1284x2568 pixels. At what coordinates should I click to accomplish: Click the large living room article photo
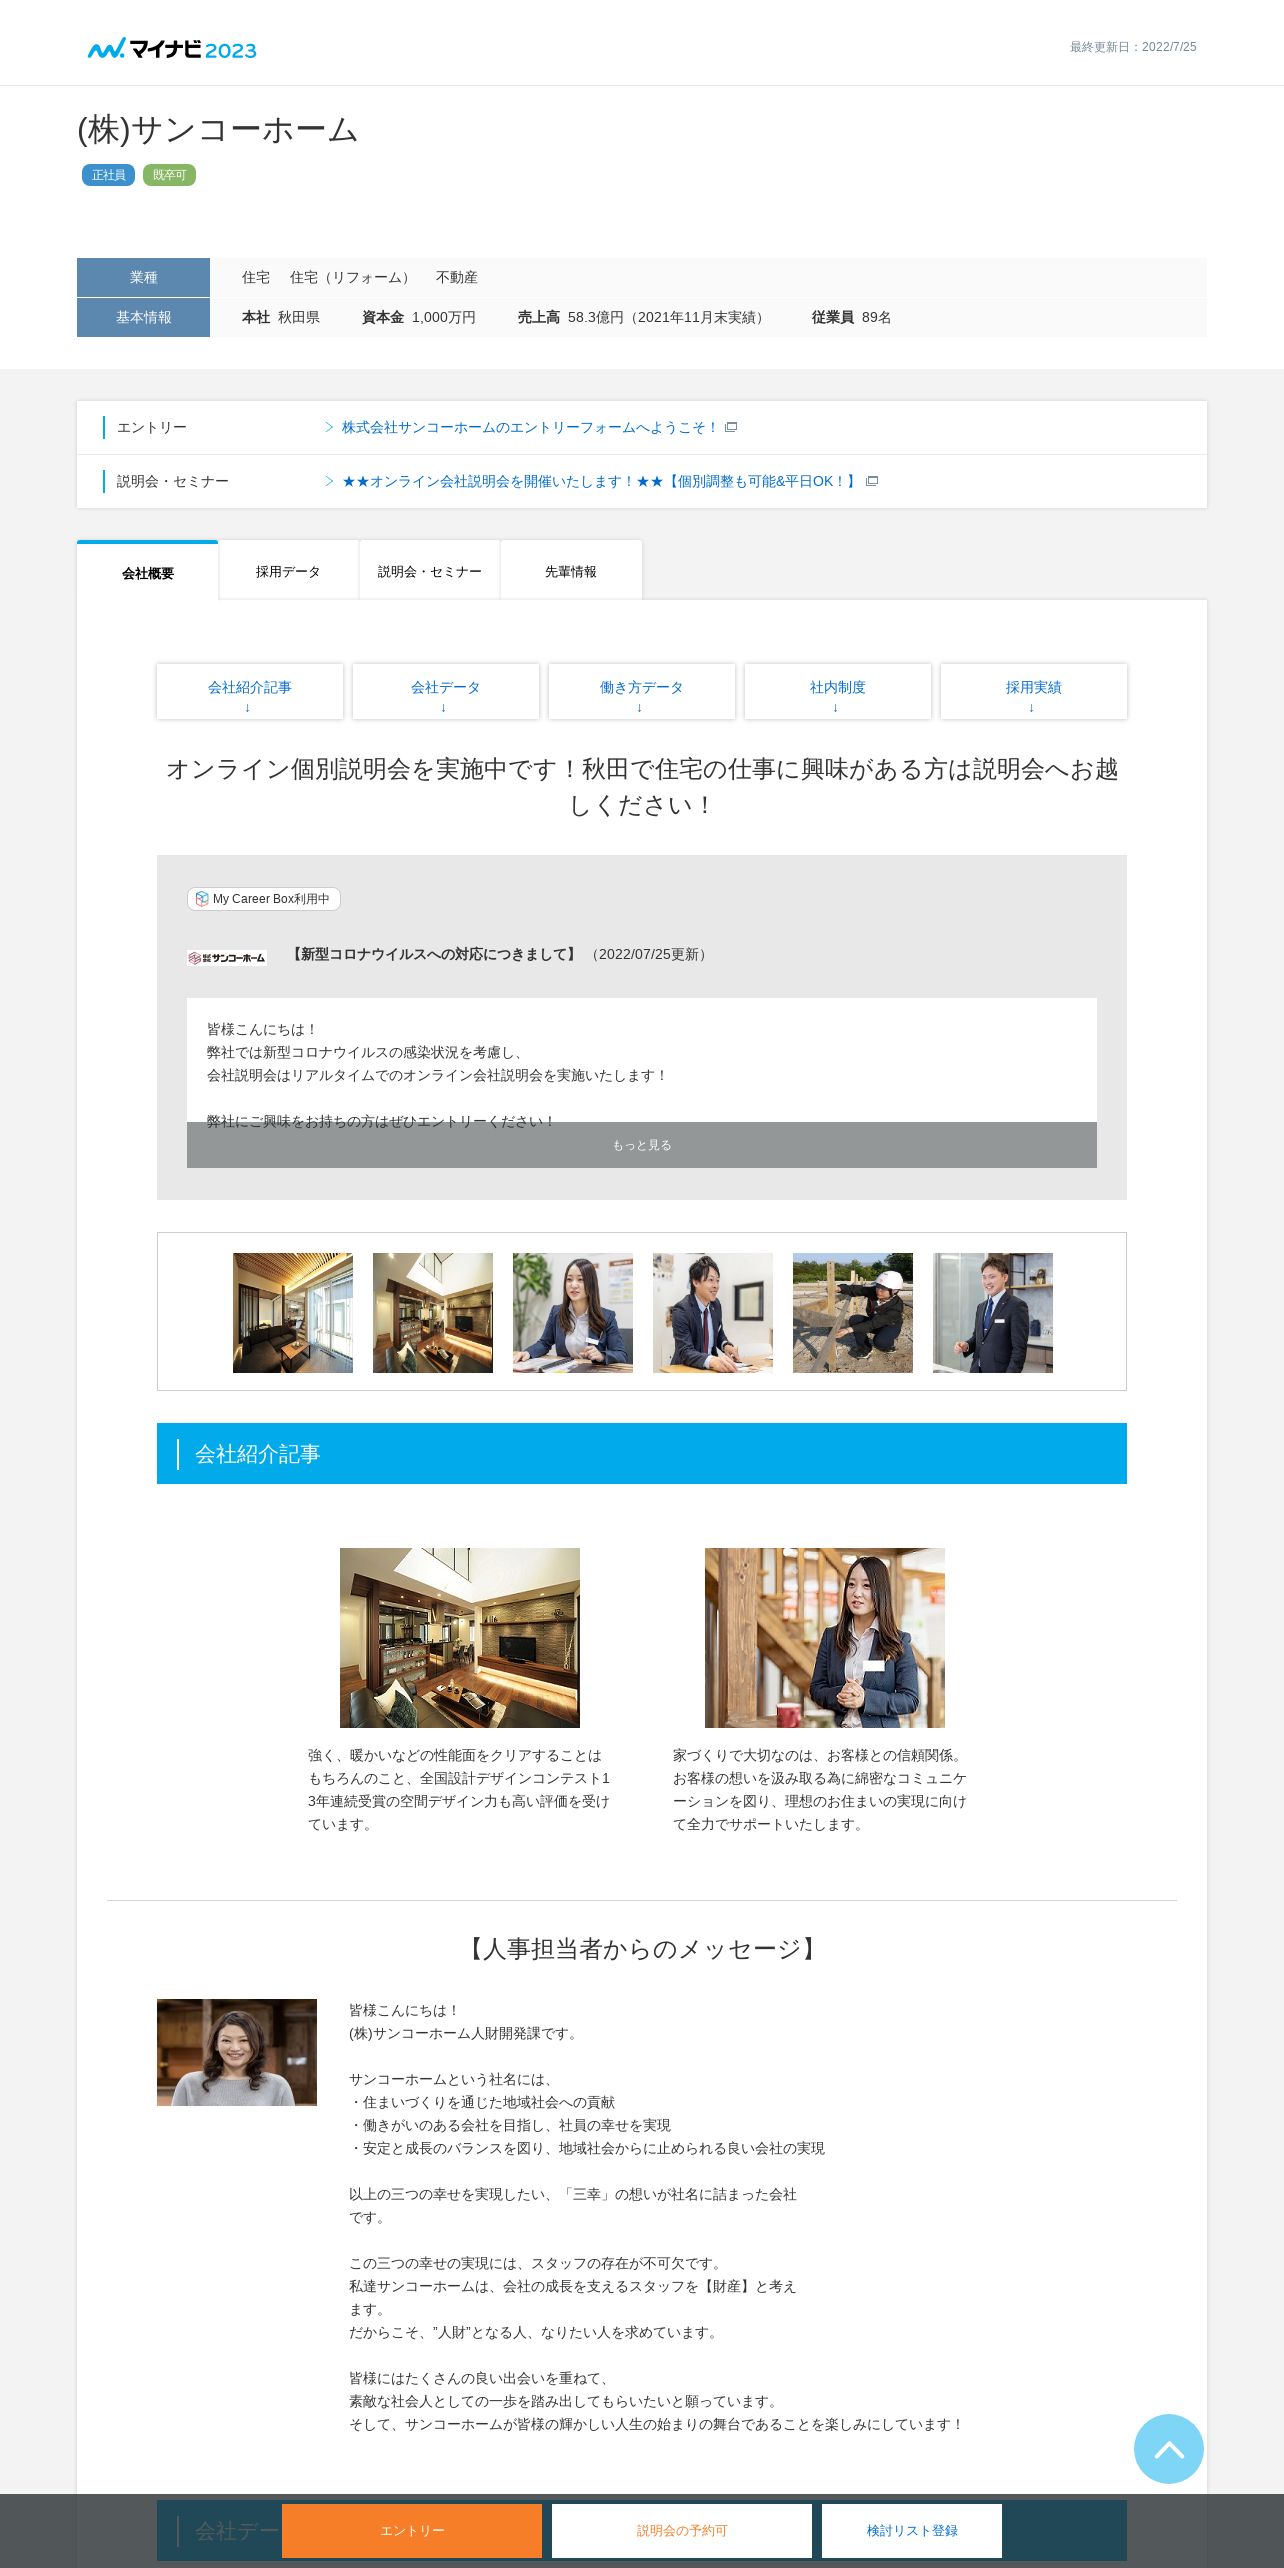pyautogui.click(x=460, y=1637)
